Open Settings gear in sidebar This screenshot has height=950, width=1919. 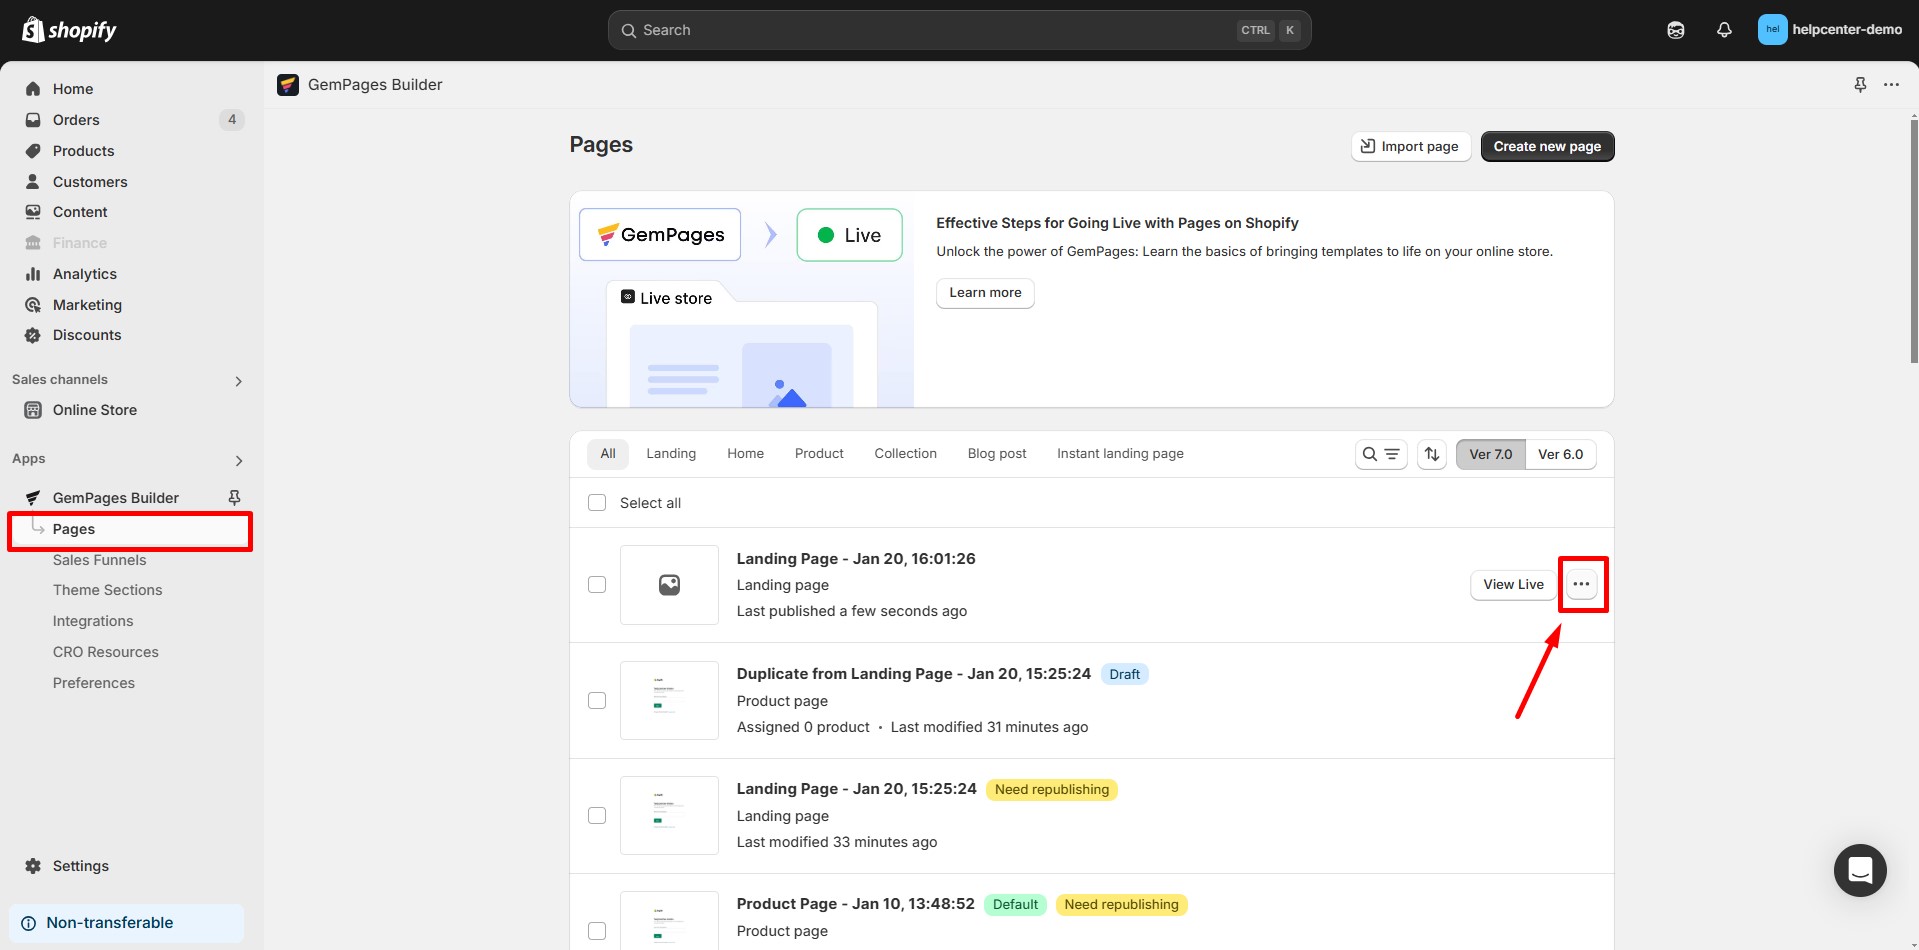click(33, 866)
